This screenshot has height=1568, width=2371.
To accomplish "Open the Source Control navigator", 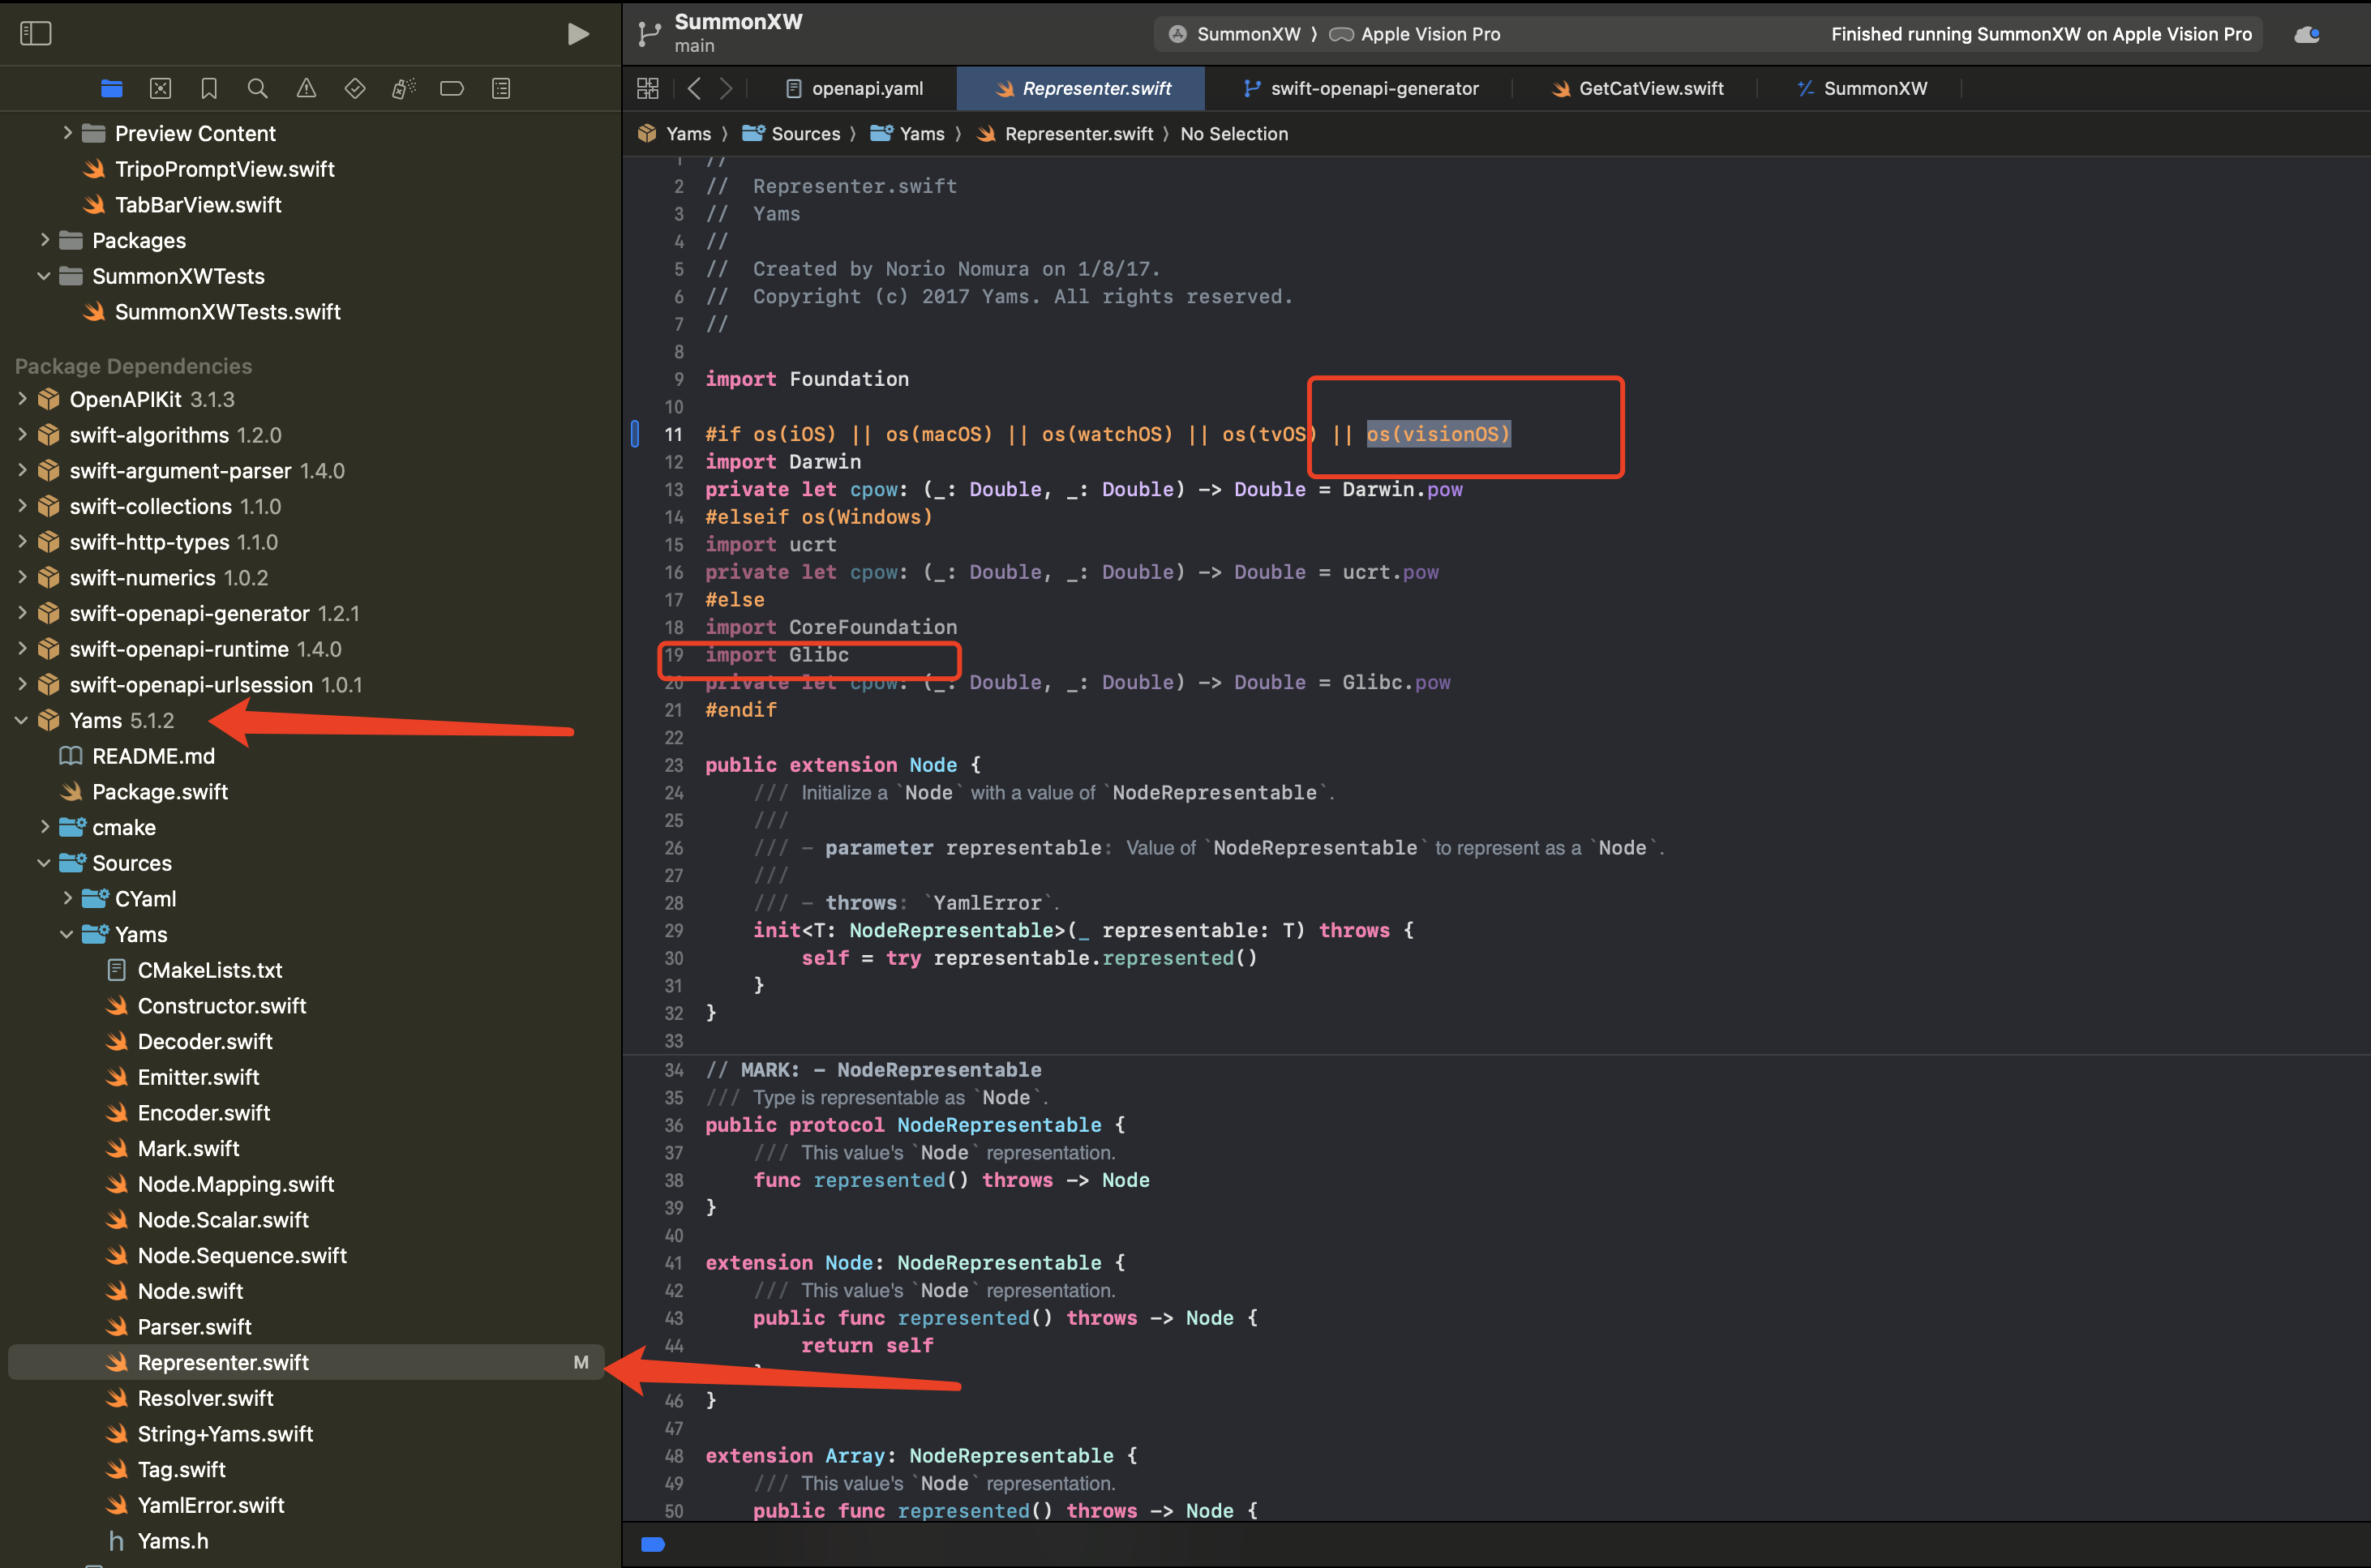I will [160, 88].
